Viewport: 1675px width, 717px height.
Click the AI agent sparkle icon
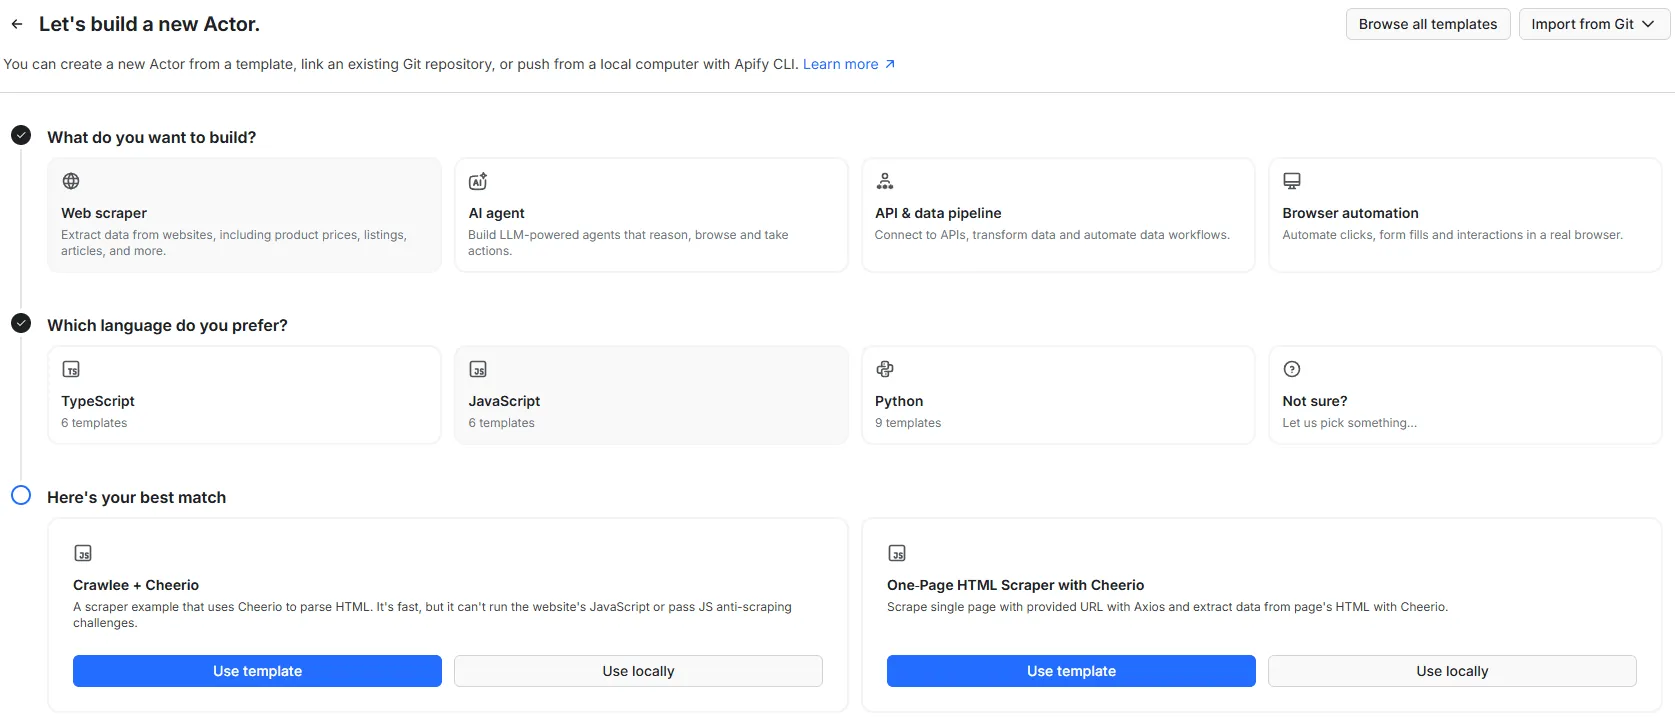[x=478, y=181]
